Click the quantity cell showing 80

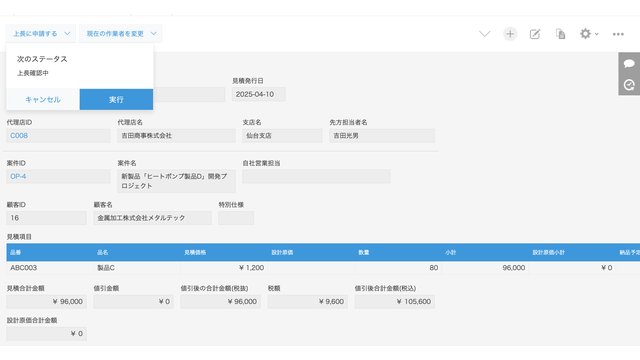[x=398, y=268]
